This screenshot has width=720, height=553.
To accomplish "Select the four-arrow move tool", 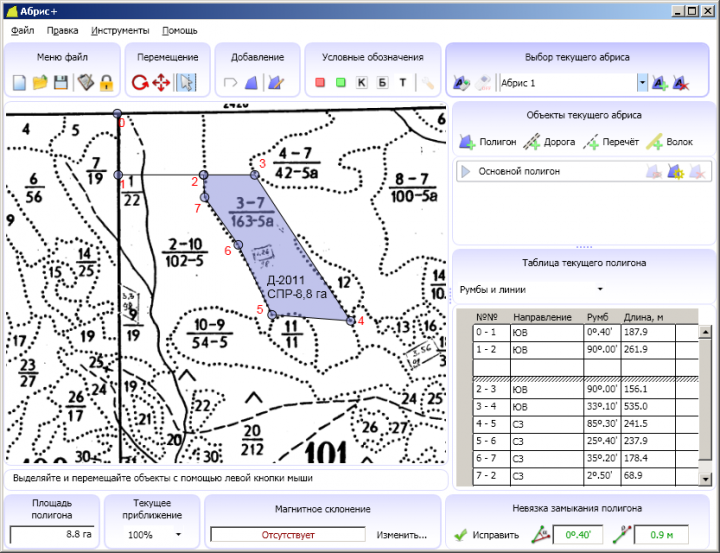I will point(161,83).
